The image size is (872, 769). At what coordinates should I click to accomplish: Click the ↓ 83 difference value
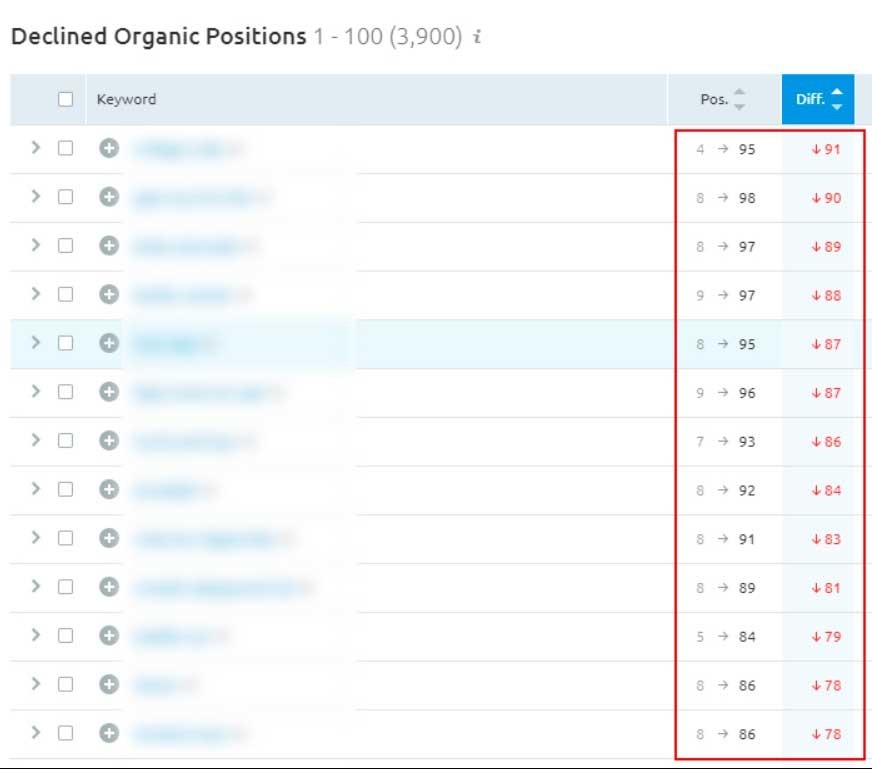coord(826,539)
